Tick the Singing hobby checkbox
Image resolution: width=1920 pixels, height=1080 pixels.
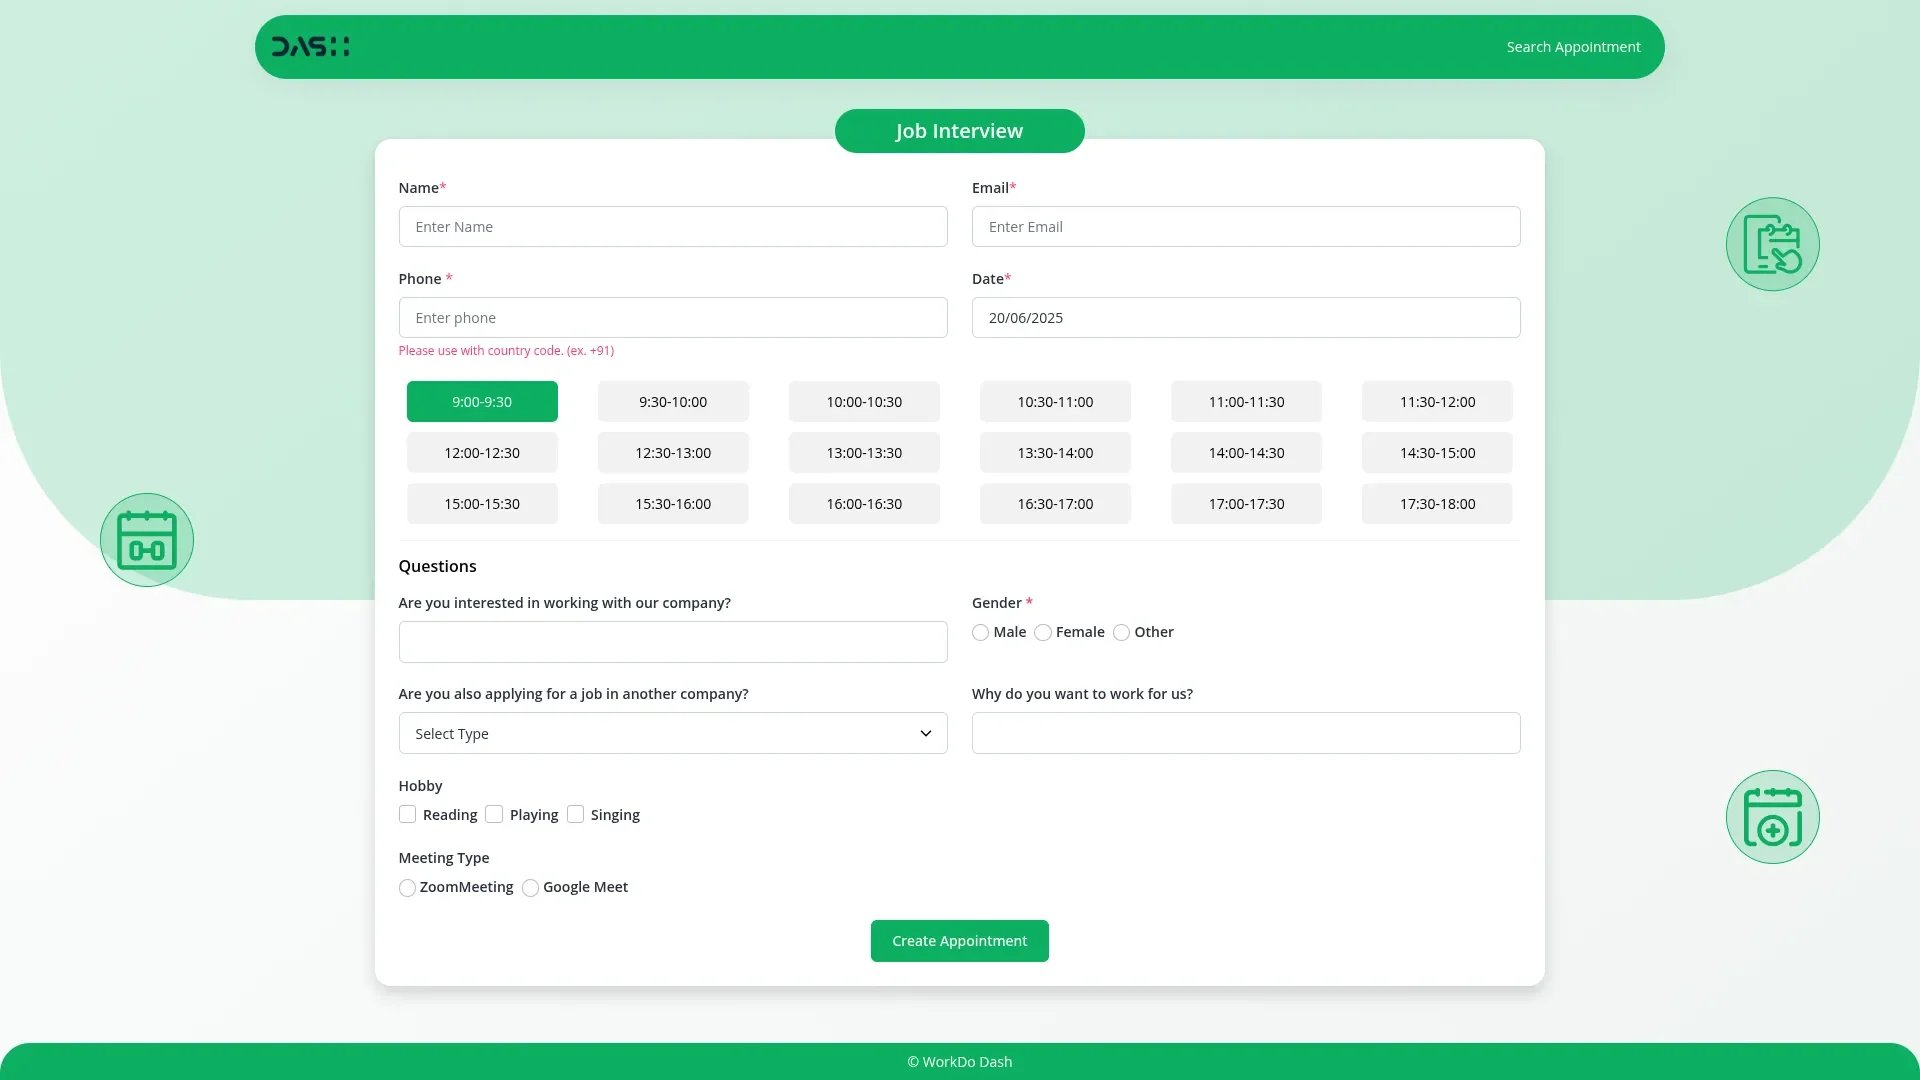(575, 815)
